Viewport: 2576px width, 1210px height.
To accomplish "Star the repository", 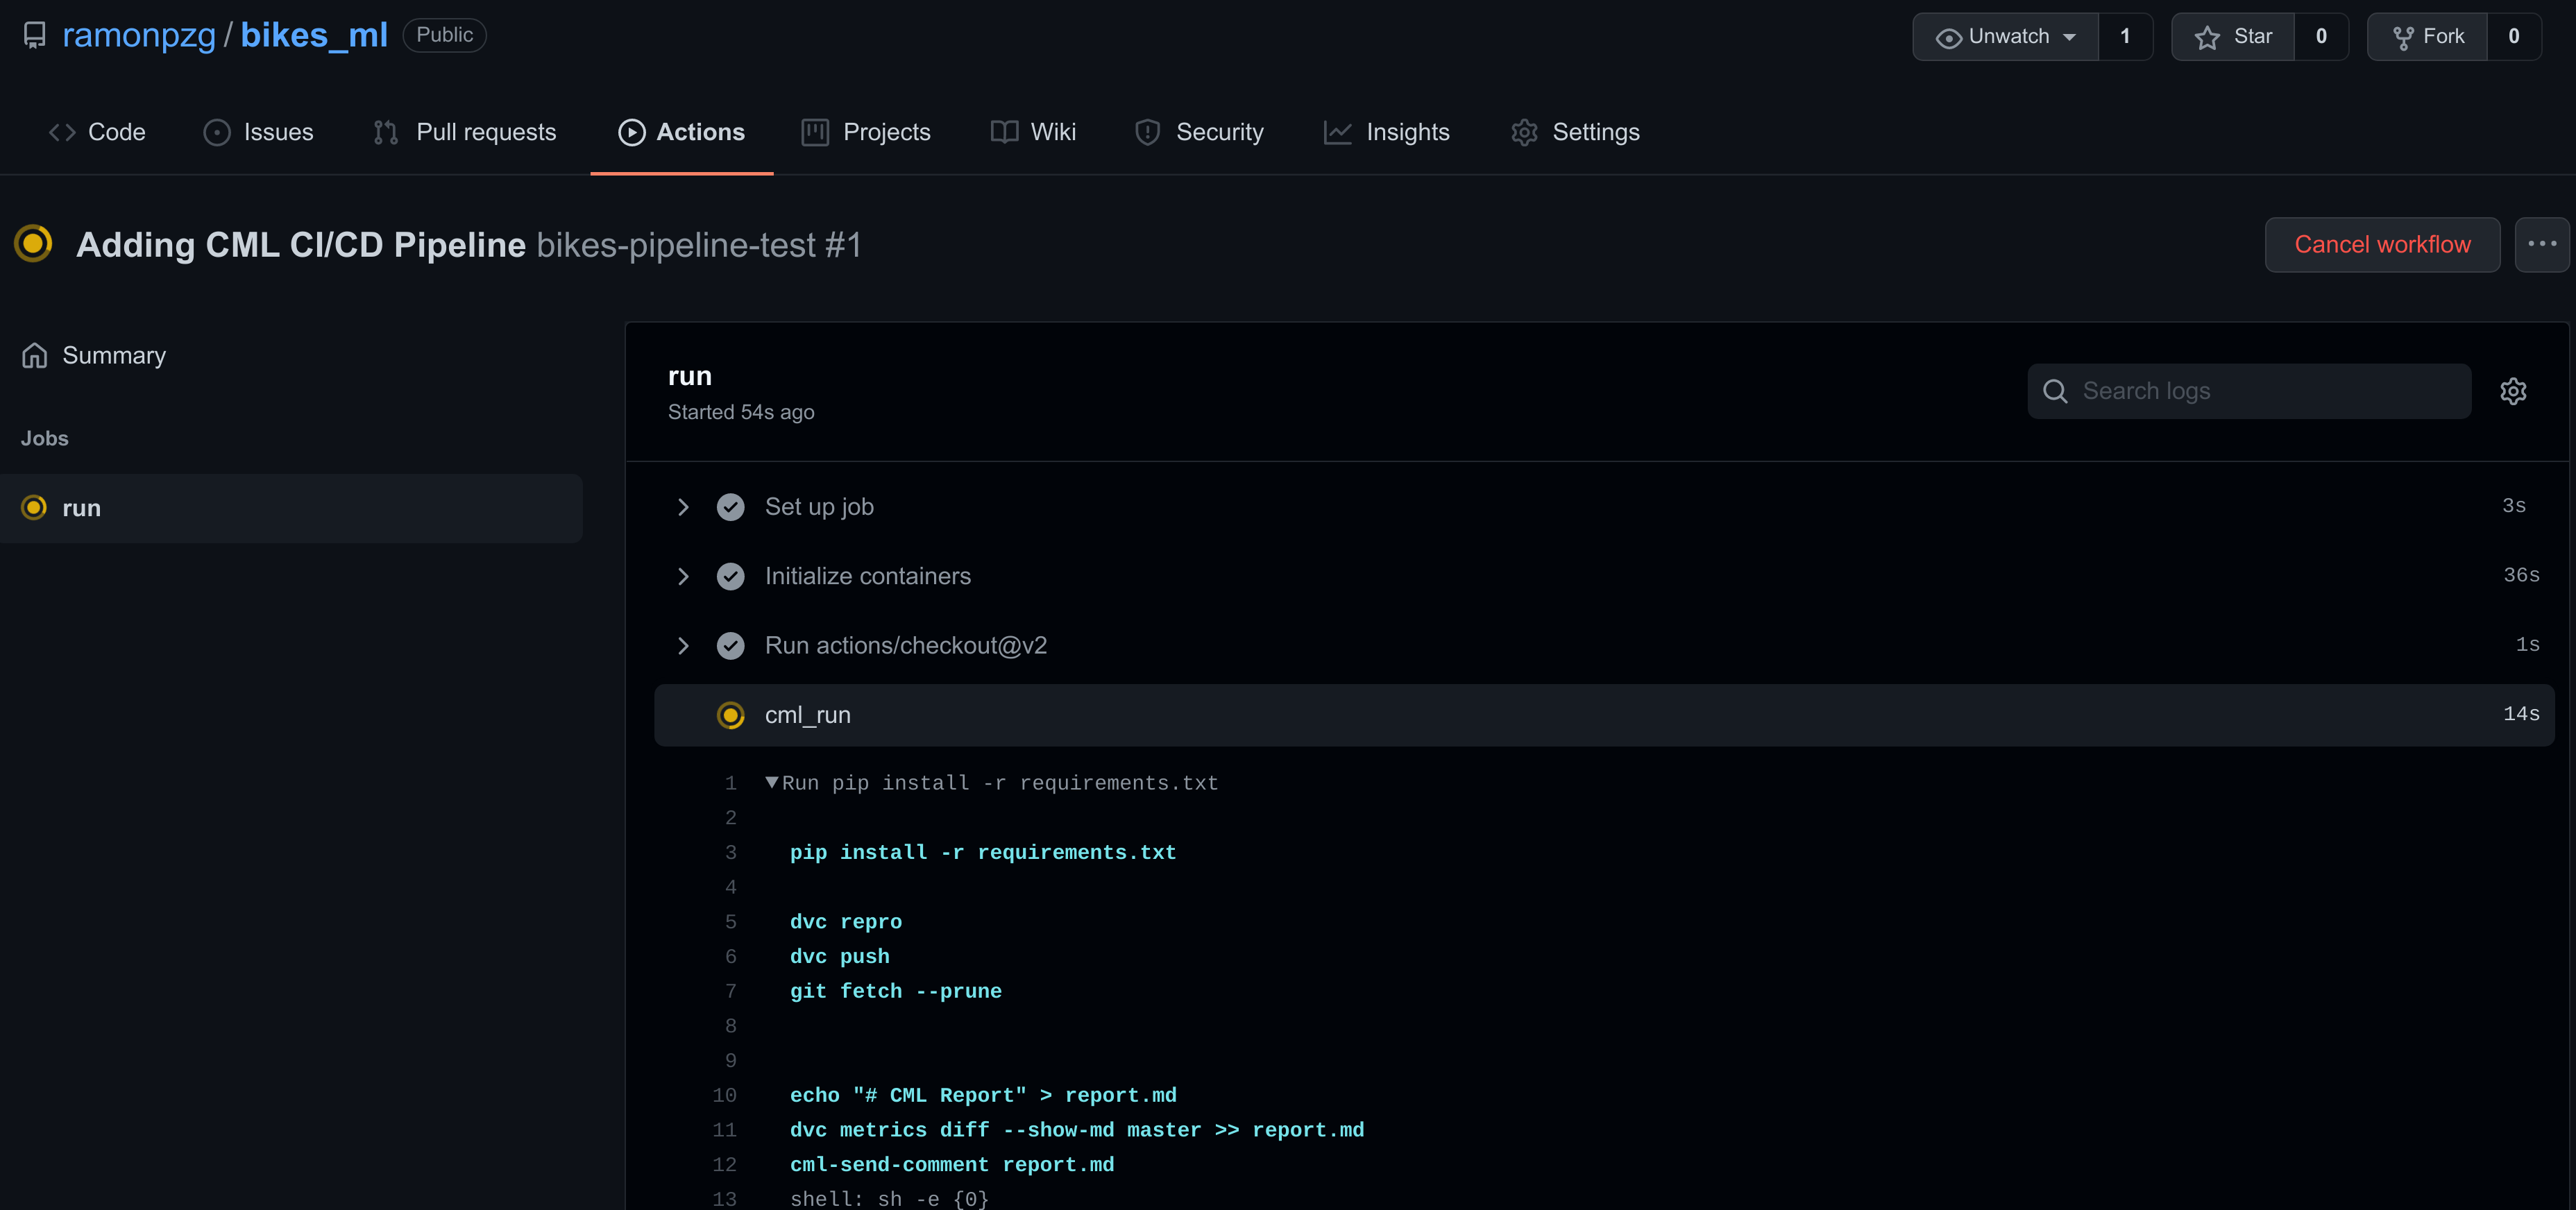I will pos(2232,37).
